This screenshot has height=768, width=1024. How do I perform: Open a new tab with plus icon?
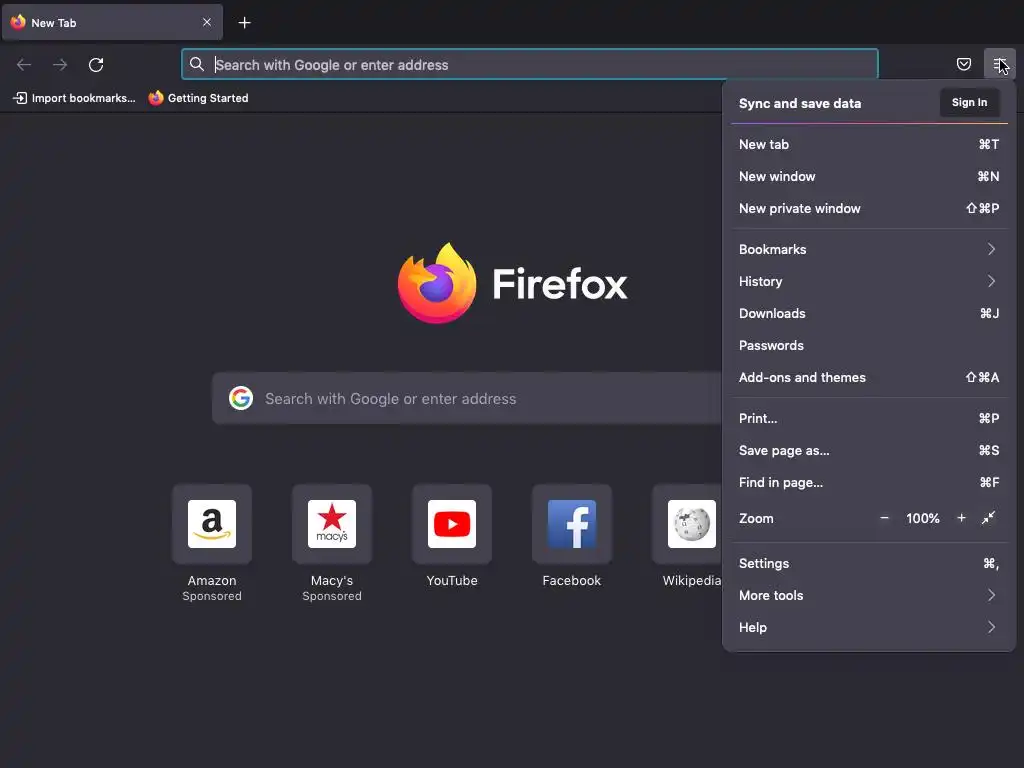click(244, 23)
